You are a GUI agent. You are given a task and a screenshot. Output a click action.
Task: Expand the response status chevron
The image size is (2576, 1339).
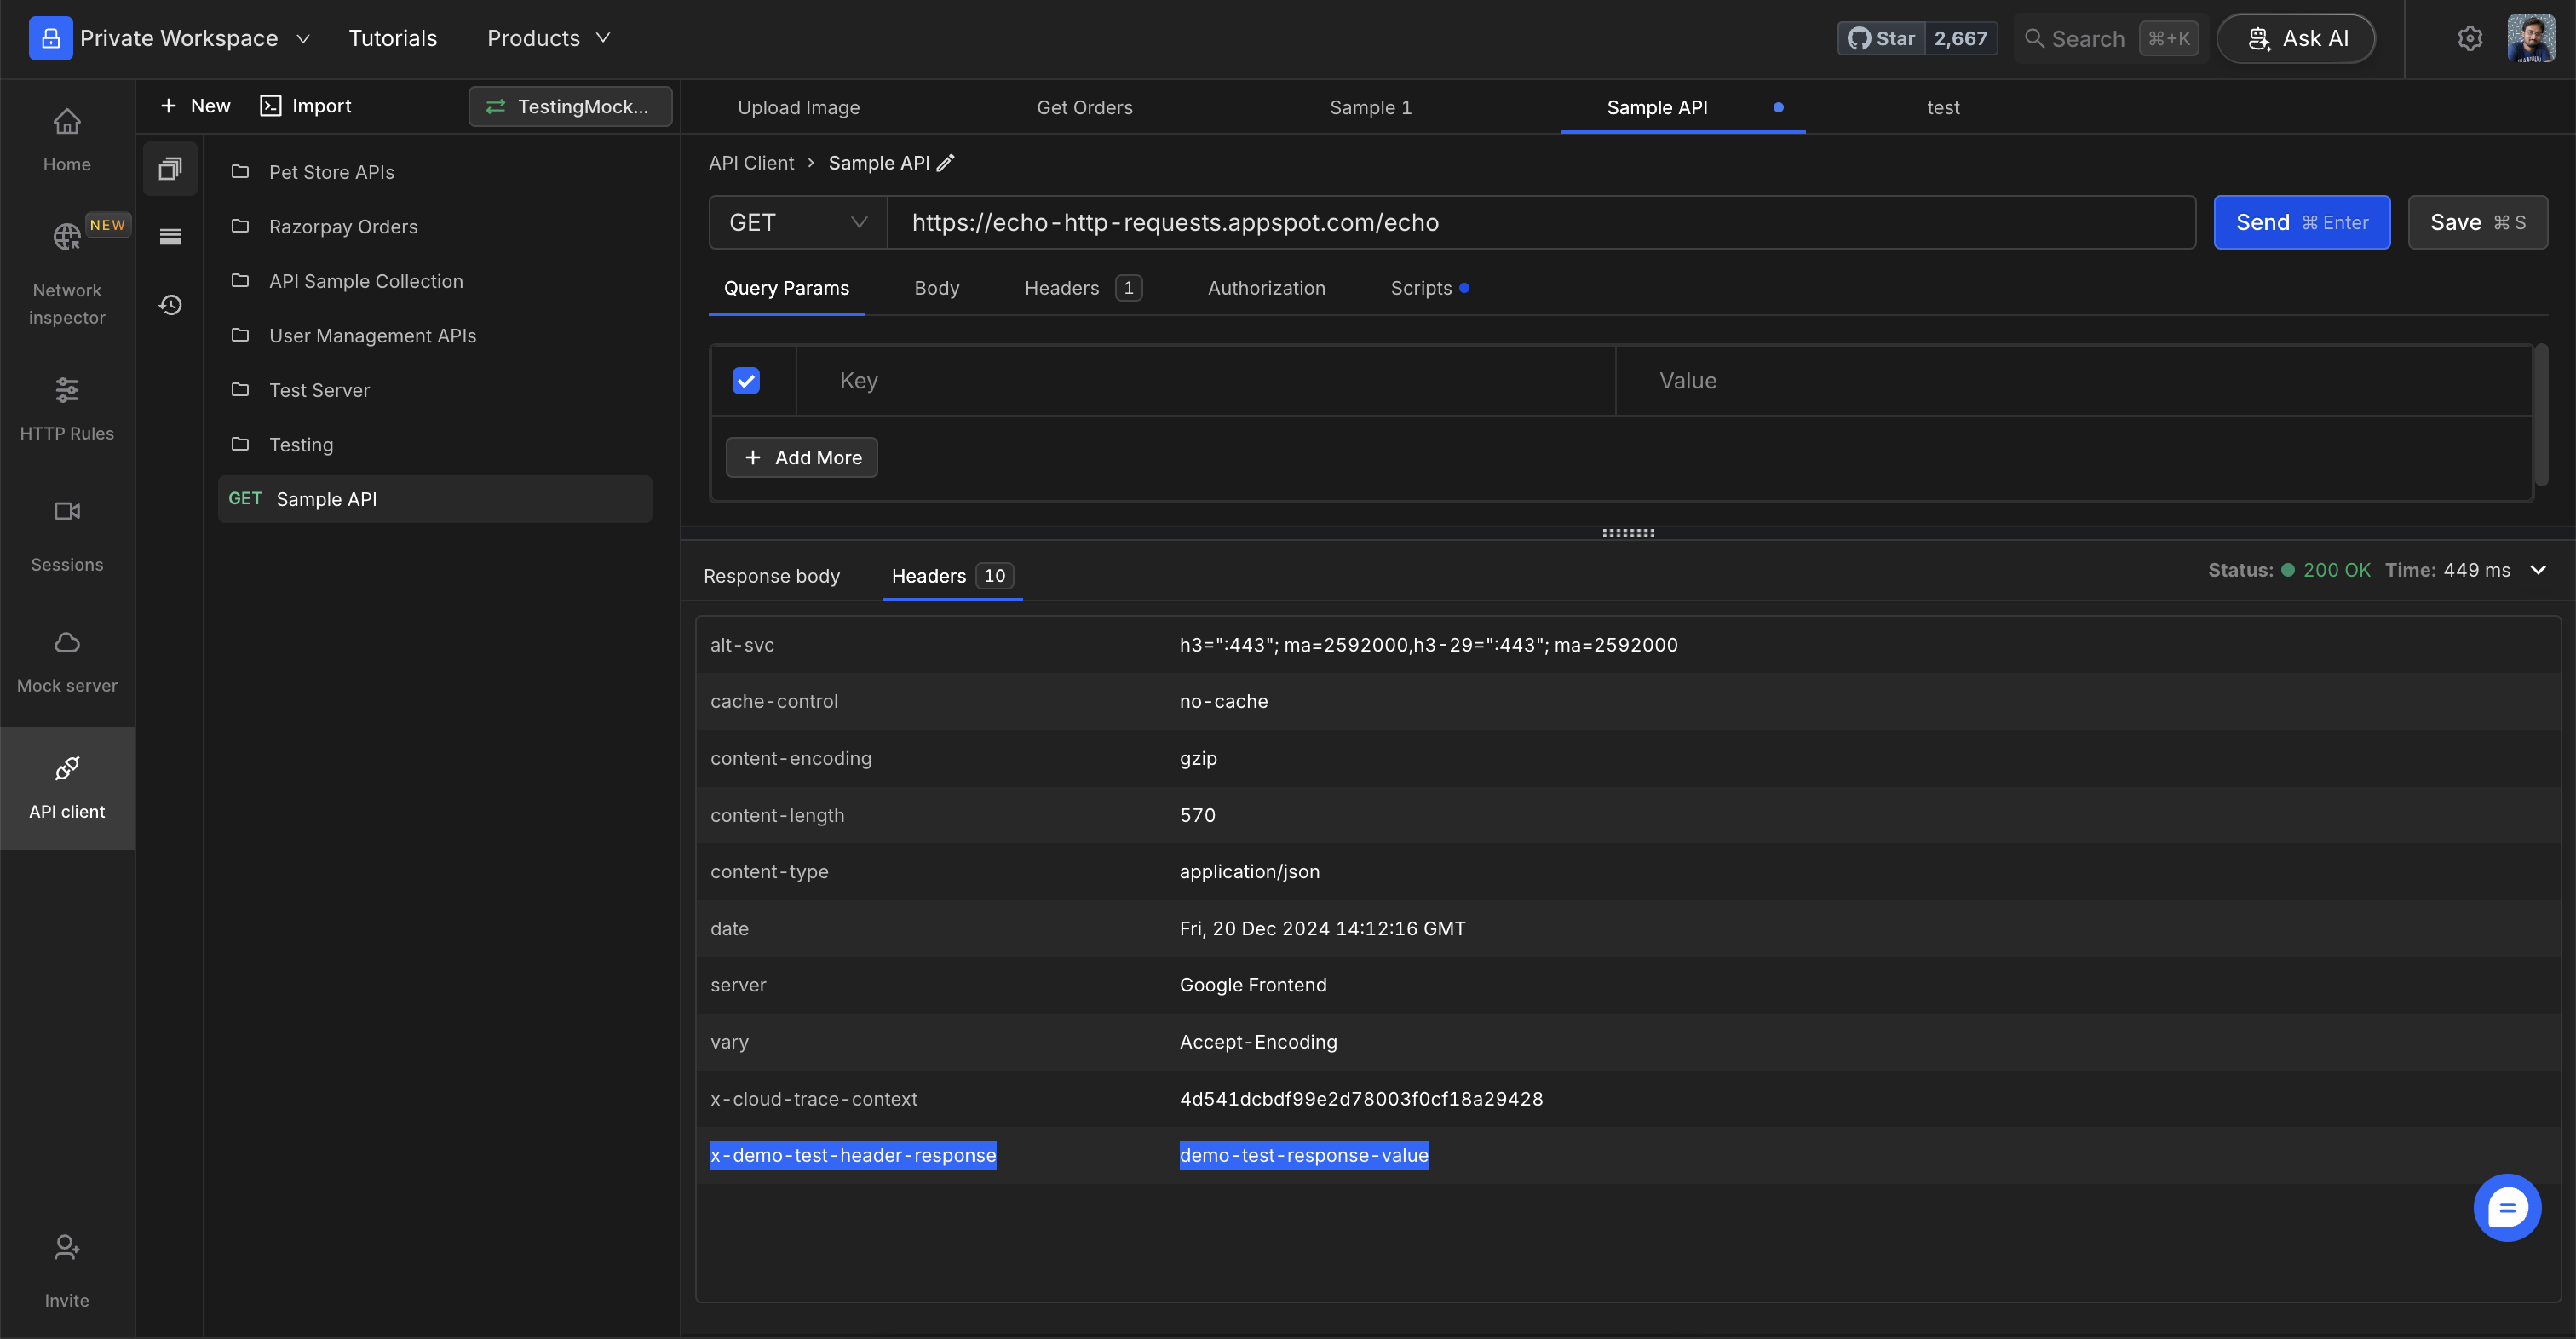[2538, 570]
